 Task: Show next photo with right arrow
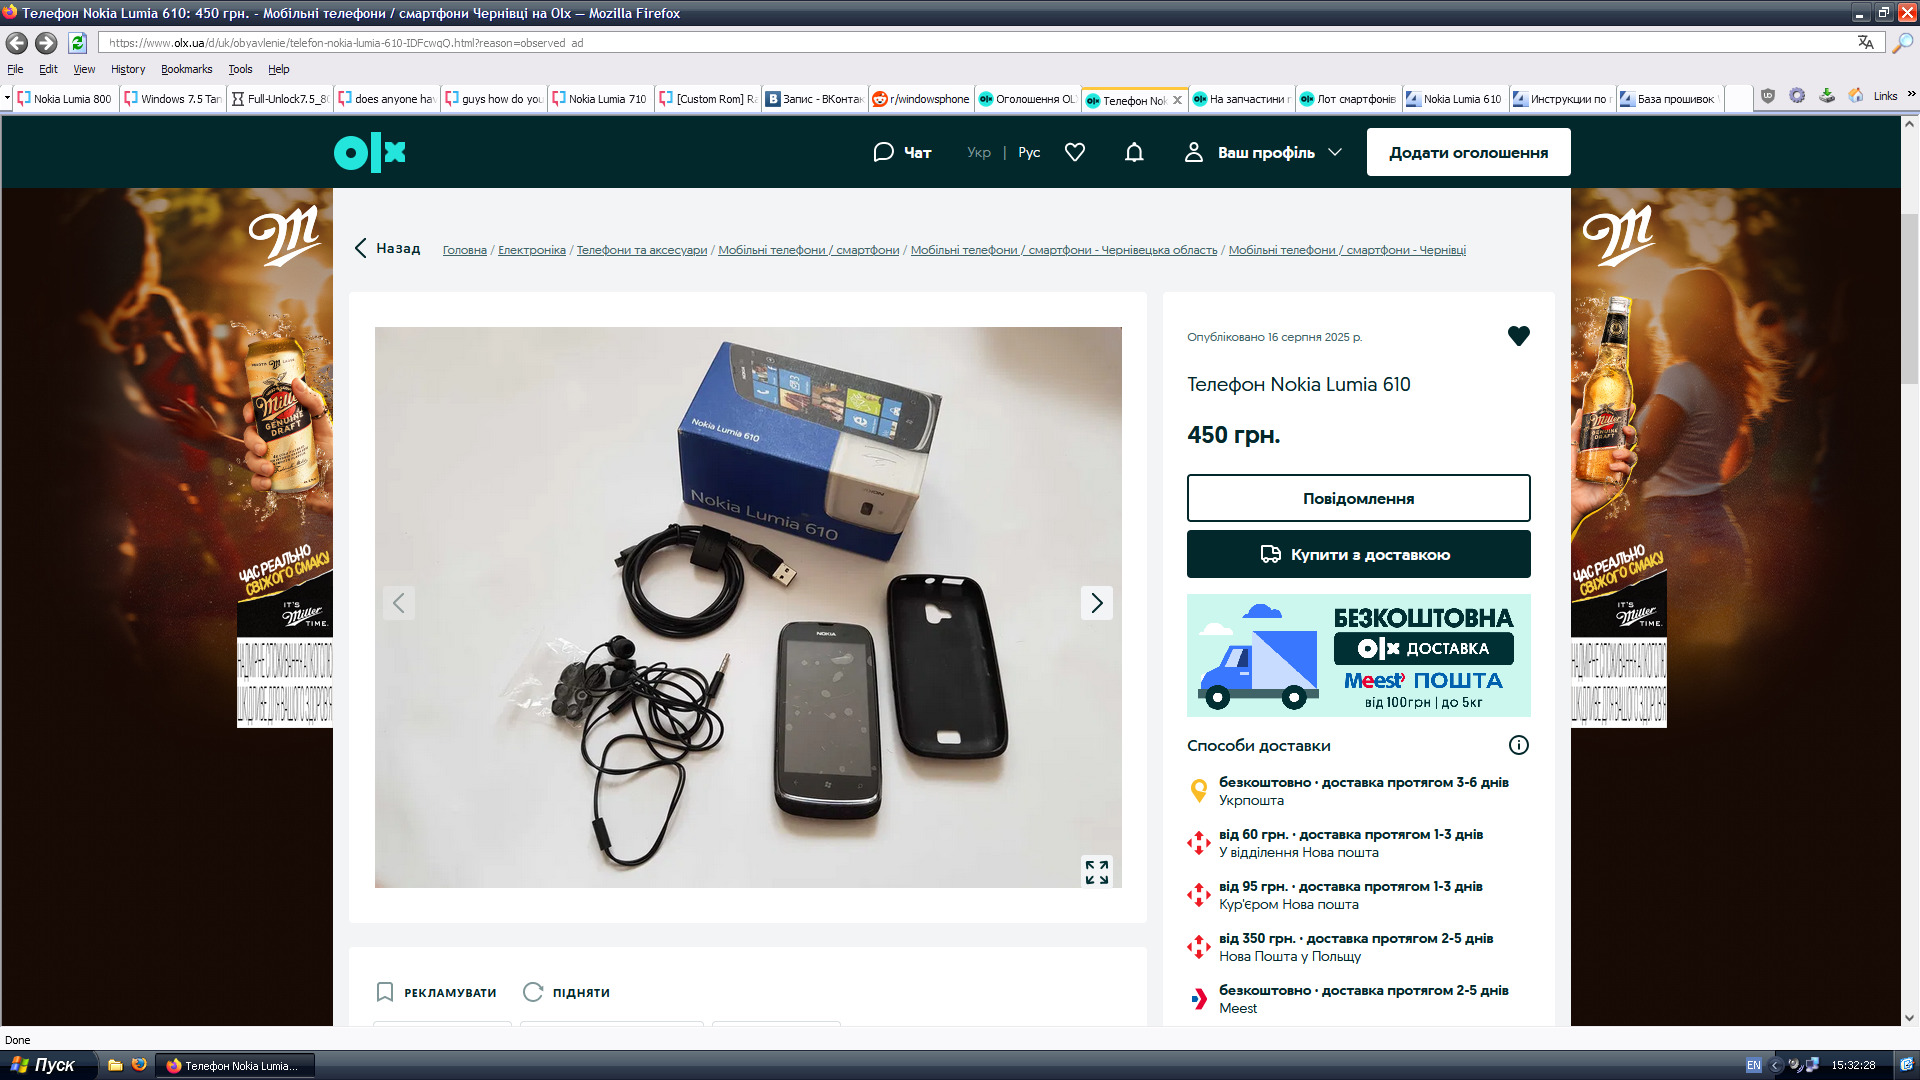tap(1096, 603)
